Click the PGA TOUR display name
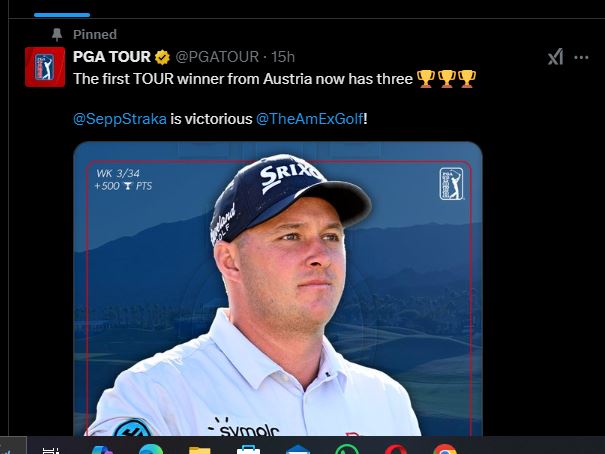The height and width of the screenshot is (454, 605). (x=112, y=57)
